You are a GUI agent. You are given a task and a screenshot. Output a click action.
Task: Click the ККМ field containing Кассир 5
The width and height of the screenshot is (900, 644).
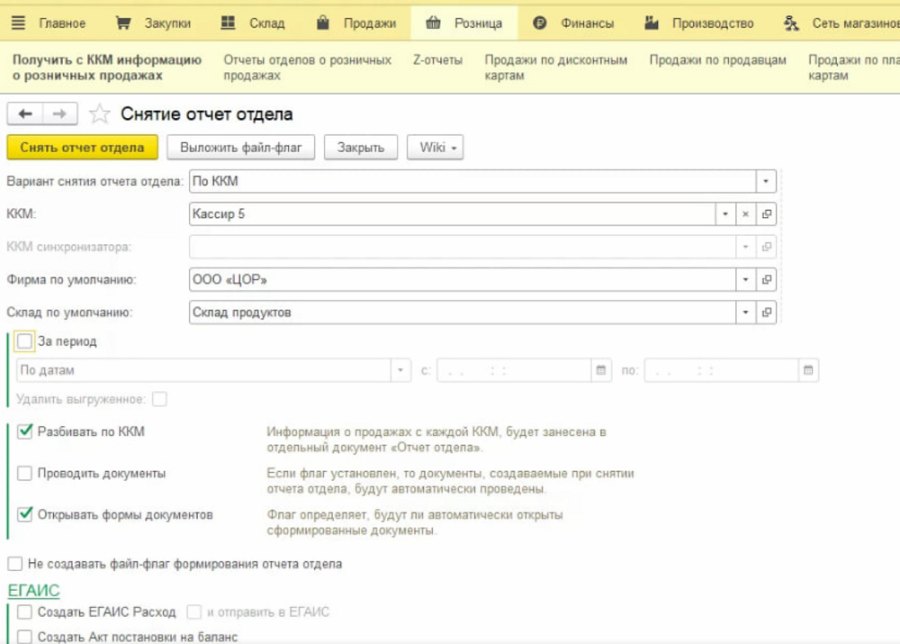[x=452, y=214]
